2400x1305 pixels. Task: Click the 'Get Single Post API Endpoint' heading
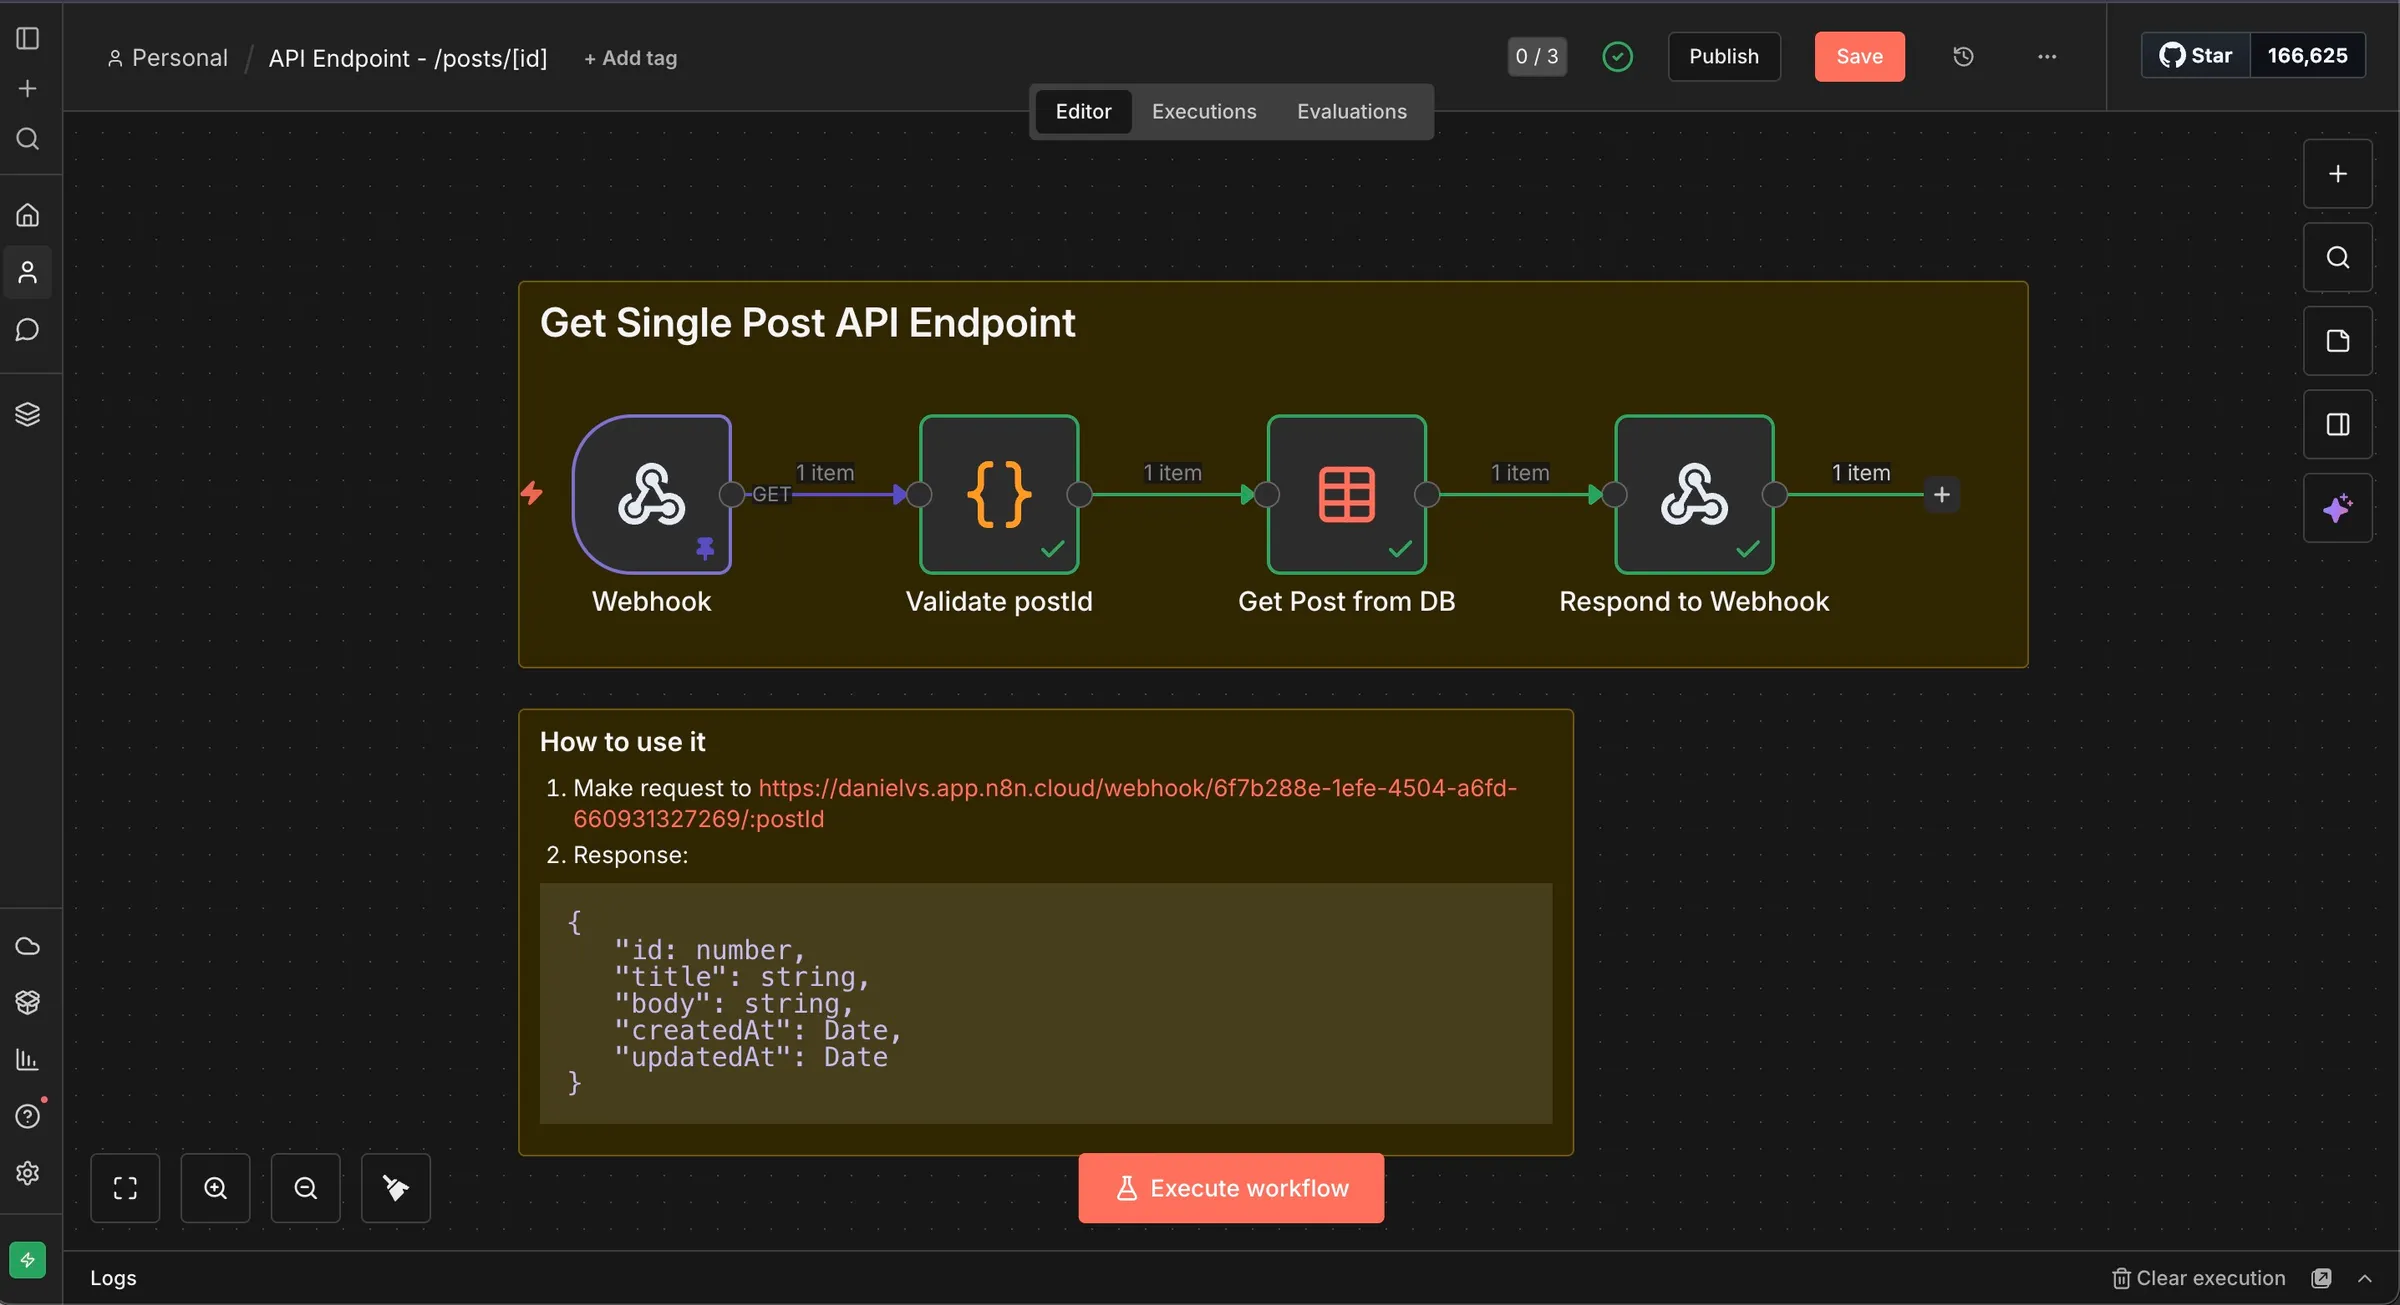click(x=807, y=323)
